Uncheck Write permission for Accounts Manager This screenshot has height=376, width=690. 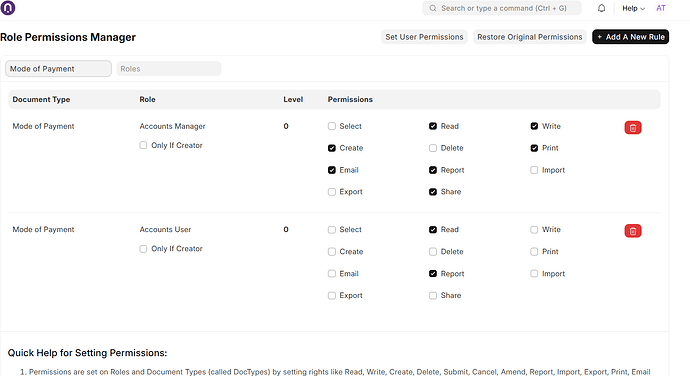tap(534, 126)
